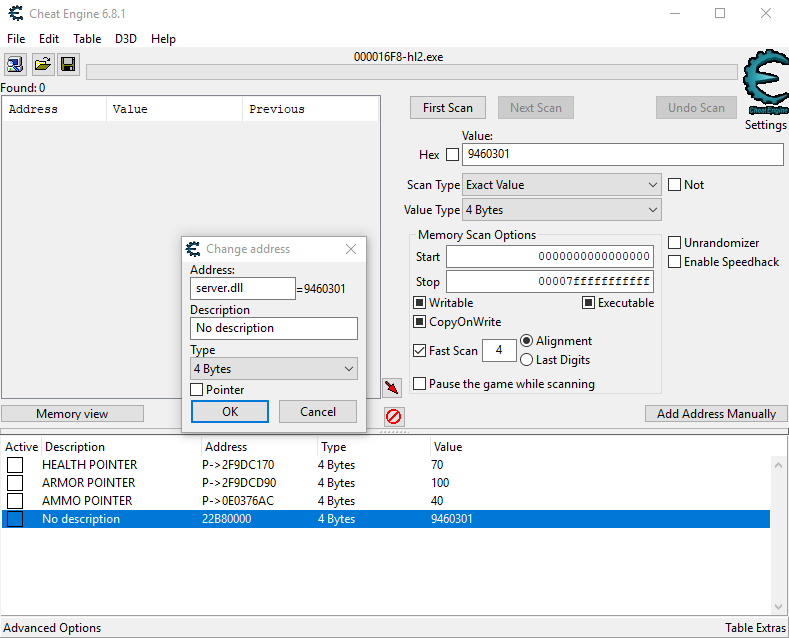This screenshot has height=638, width=789.
Task: Click the Add Address Manually button
Action: point(716,414)
